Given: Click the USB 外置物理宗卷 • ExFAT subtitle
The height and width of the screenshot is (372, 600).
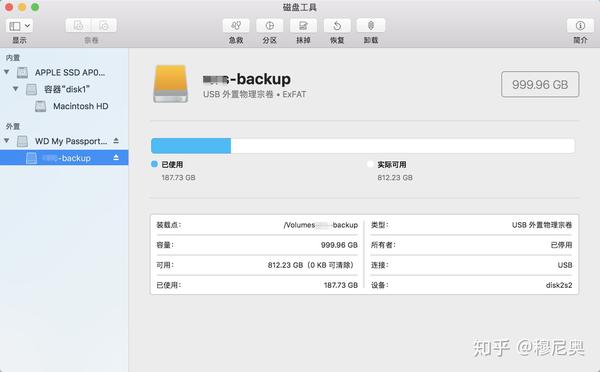Looking at the screenshot, I should (x=254, y=94).
